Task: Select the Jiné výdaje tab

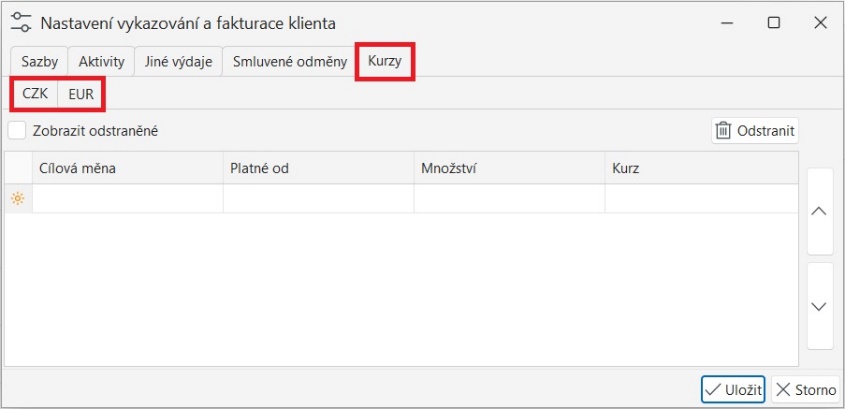Action: [177, 62]
